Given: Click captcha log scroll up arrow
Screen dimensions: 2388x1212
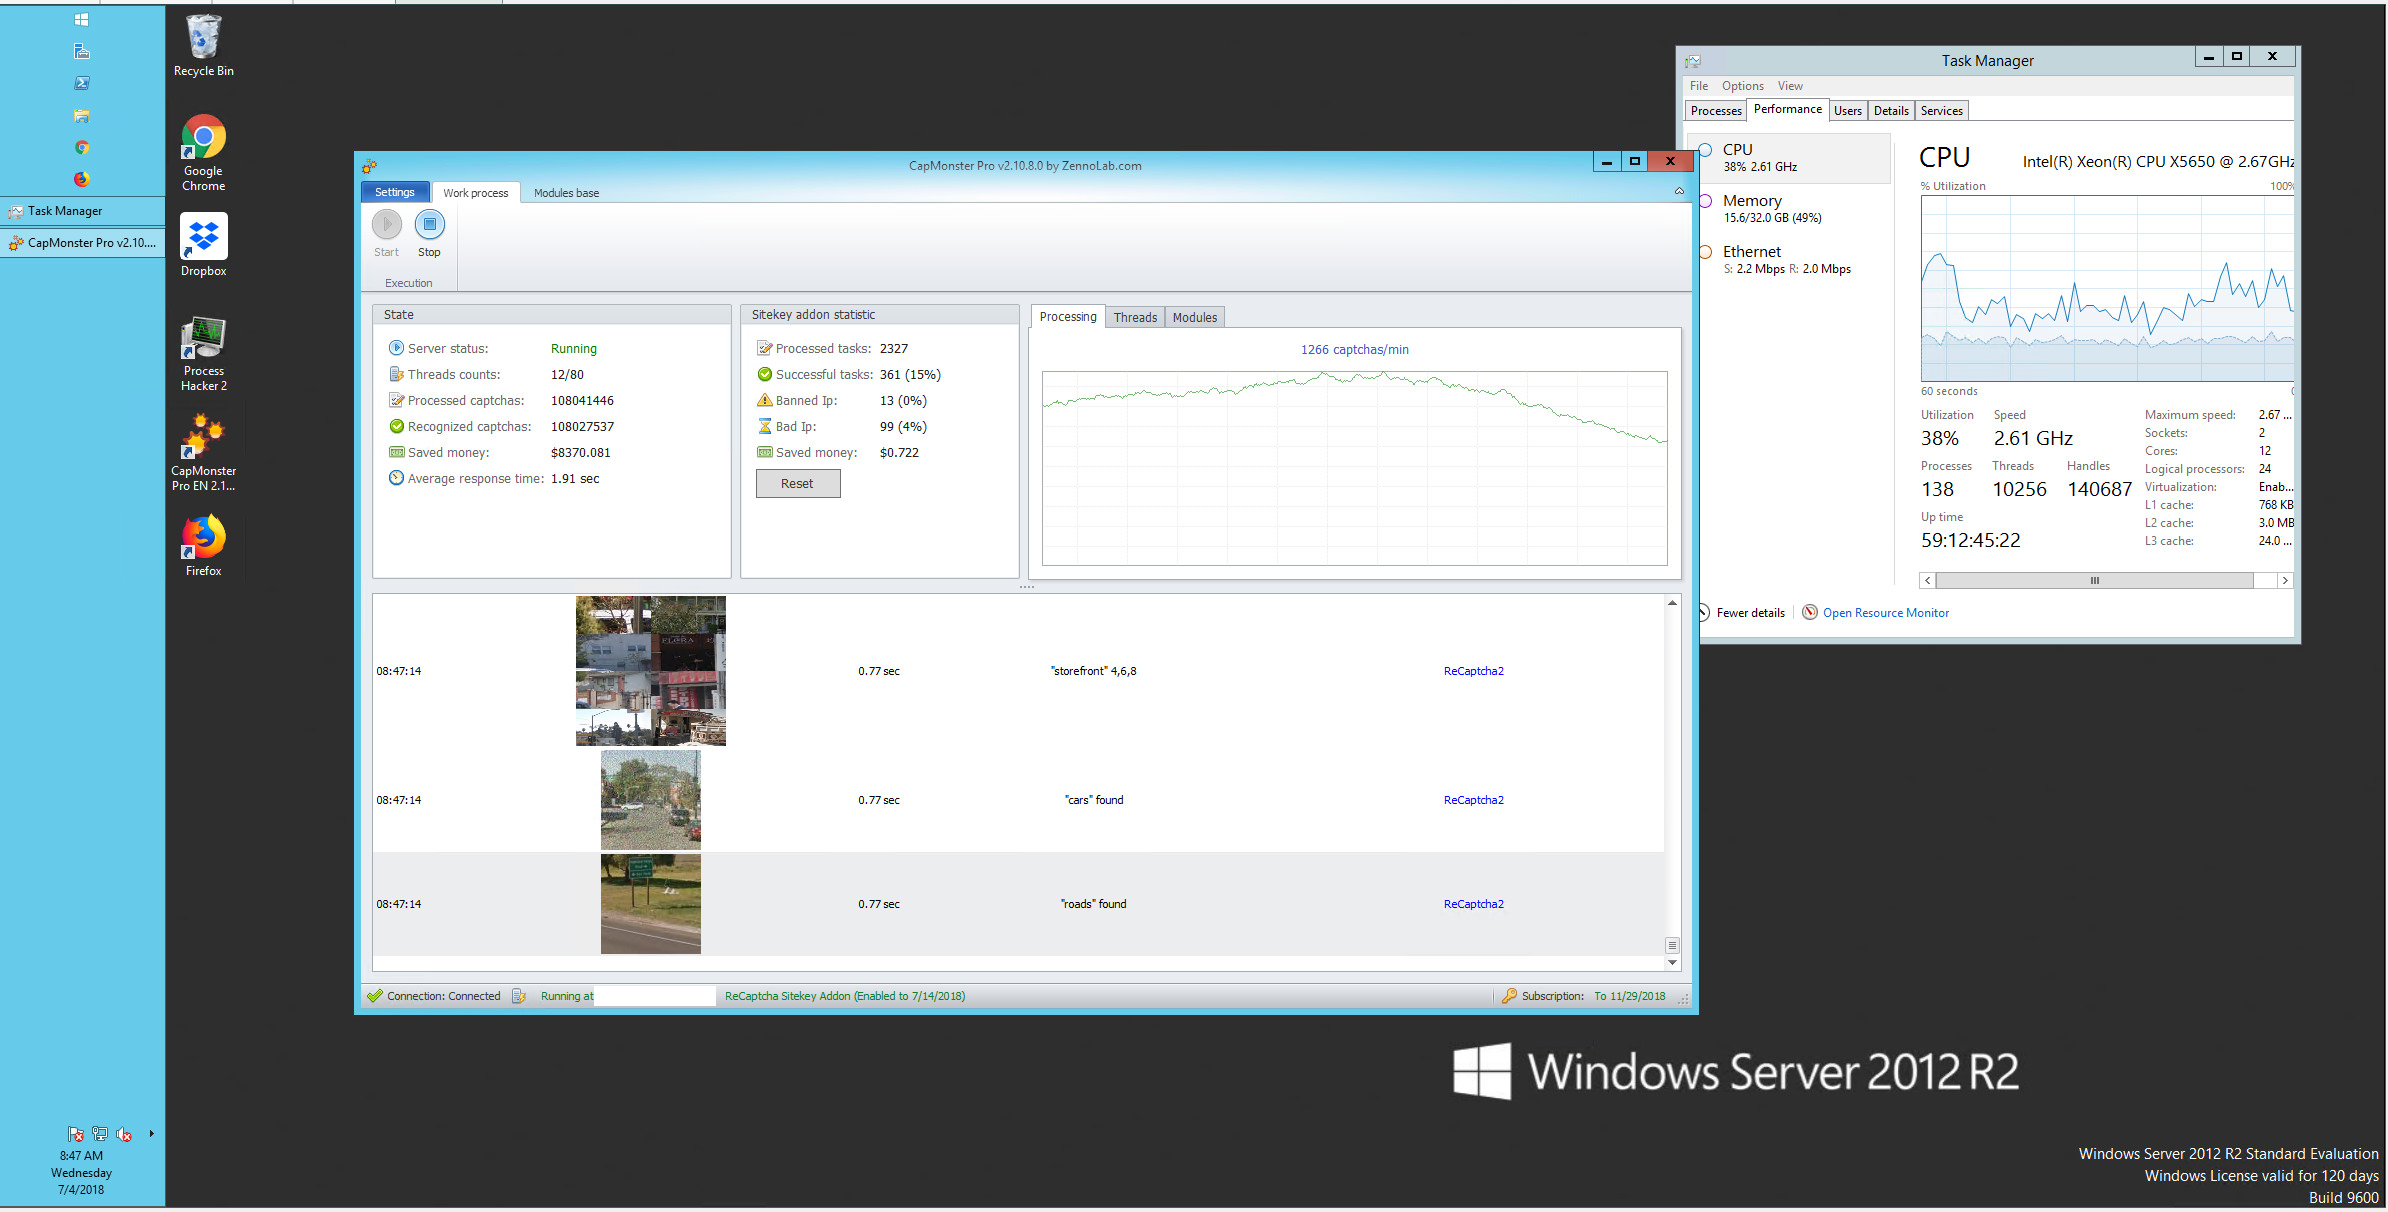Looking at the screenshot, I should click(1672, 603).
